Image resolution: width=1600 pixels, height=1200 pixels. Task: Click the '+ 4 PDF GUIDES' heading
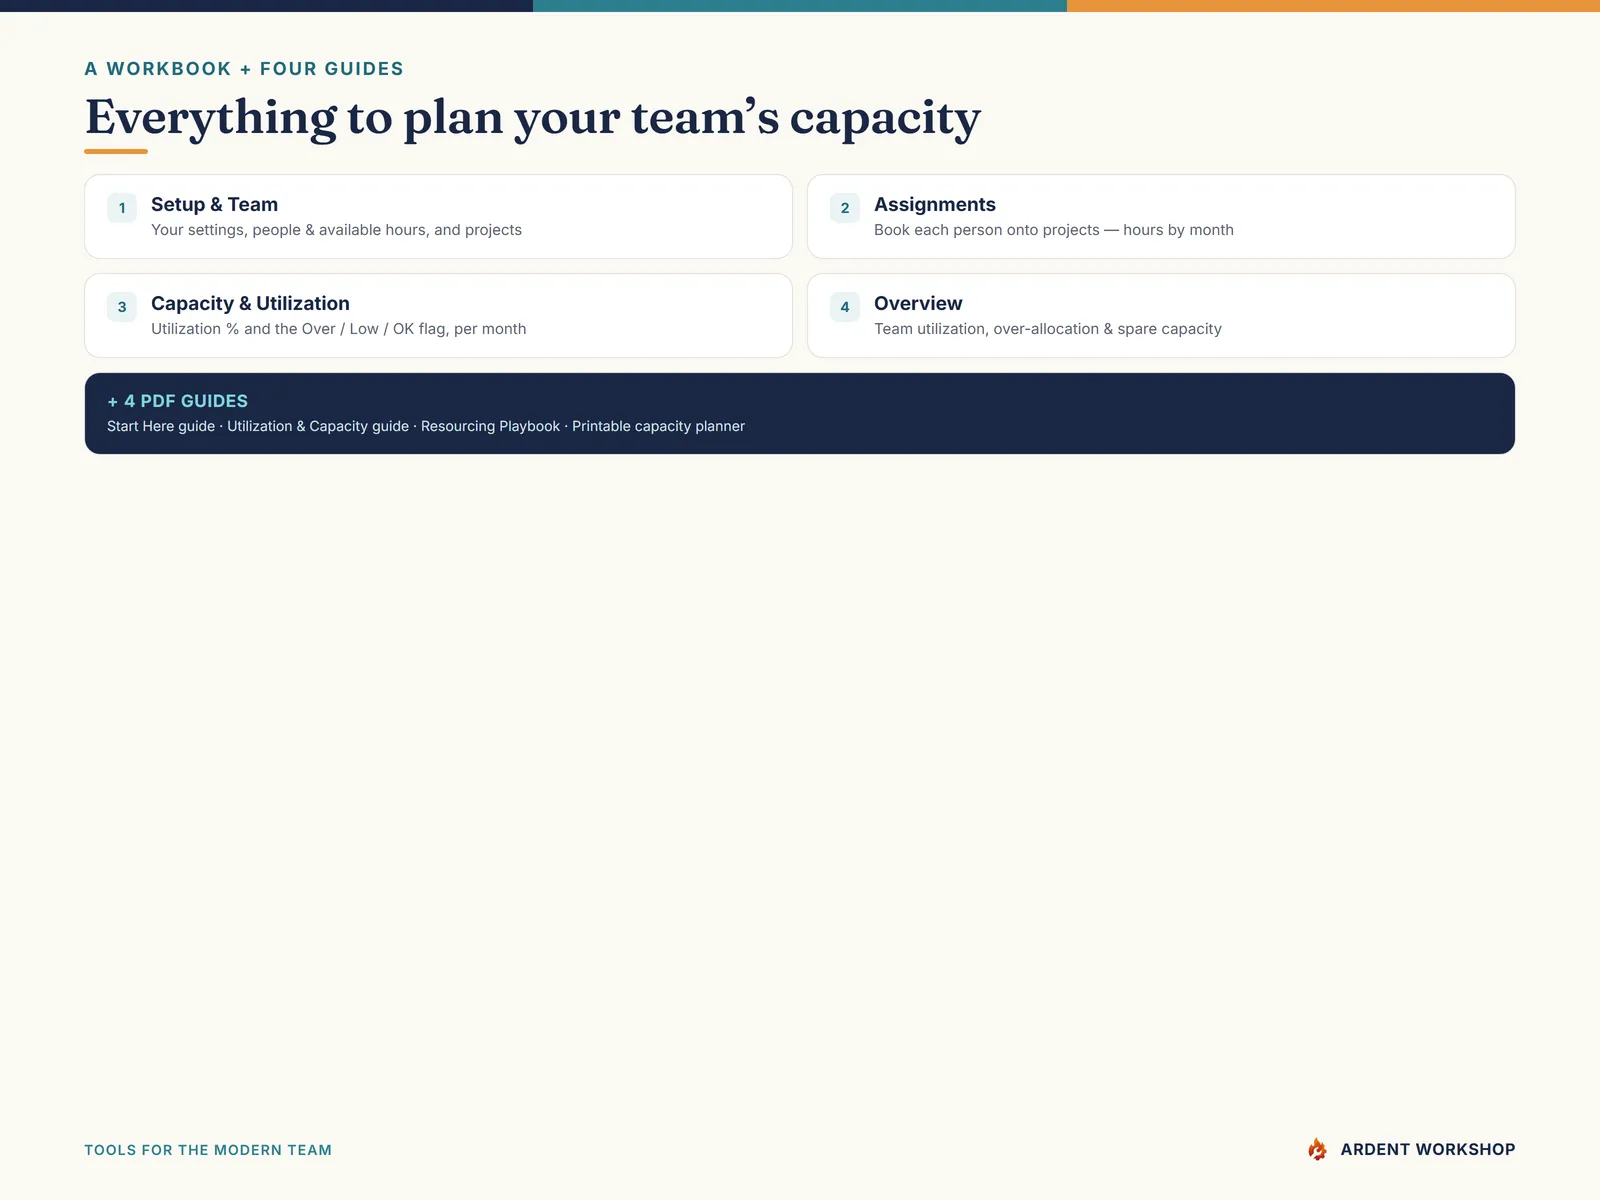tap(177, 401)
